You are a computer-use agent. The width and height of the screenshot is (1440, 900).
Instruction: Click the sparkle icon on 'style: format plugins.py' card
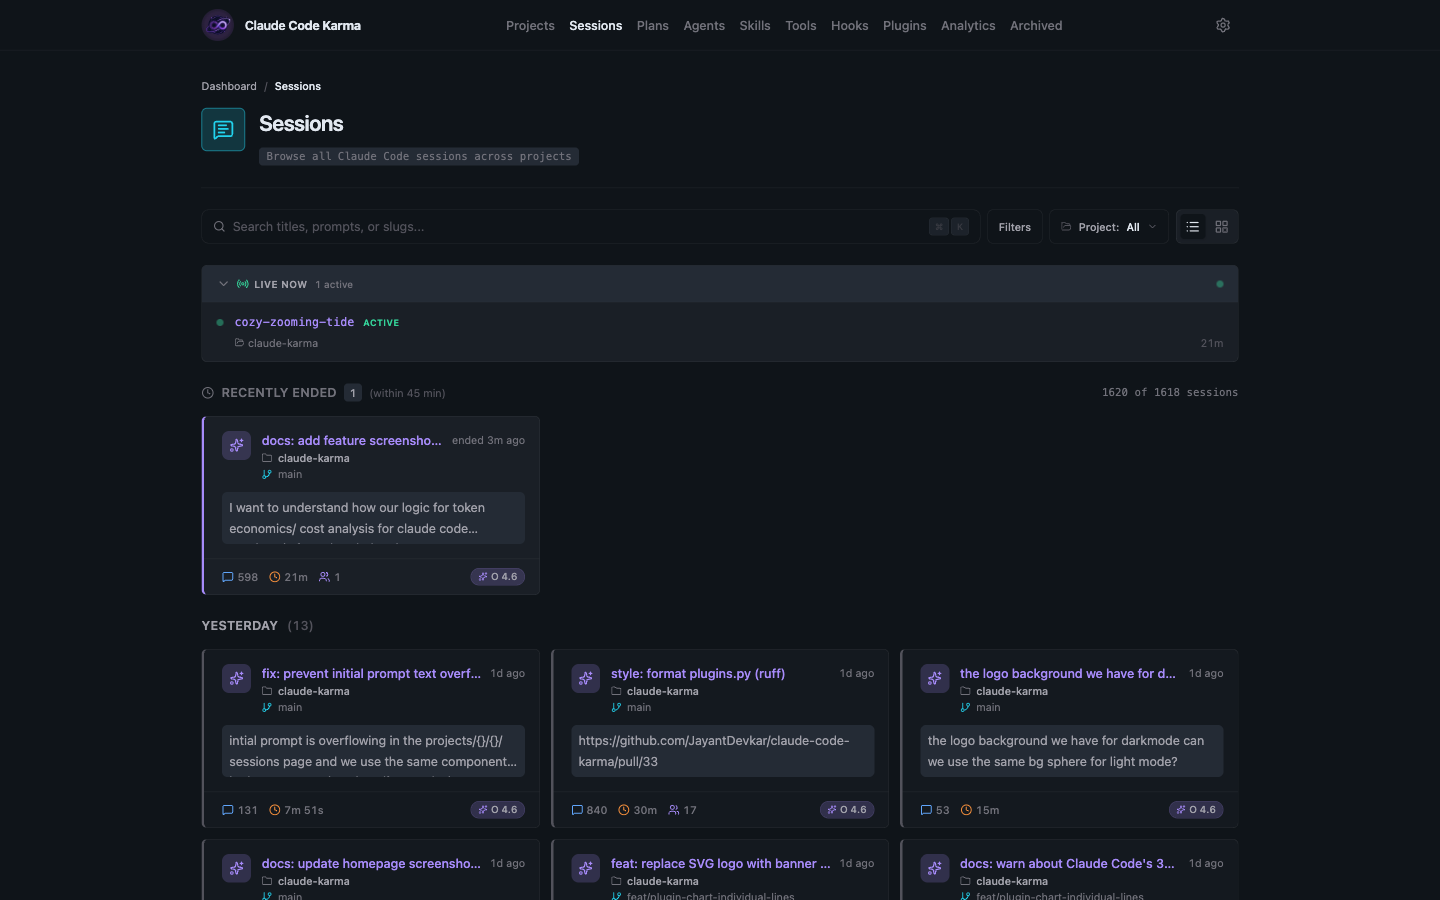click(x=585, y=678)
